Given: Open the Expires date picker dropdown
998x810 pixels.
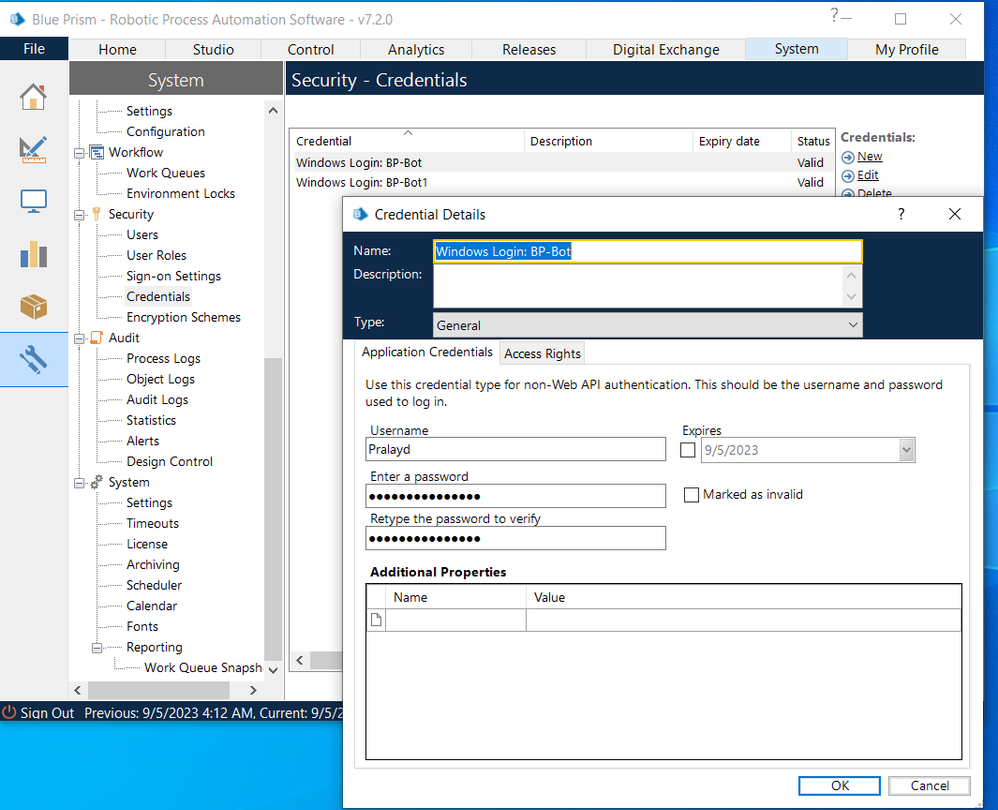Looking at the screenshot, I should point(906,450).
